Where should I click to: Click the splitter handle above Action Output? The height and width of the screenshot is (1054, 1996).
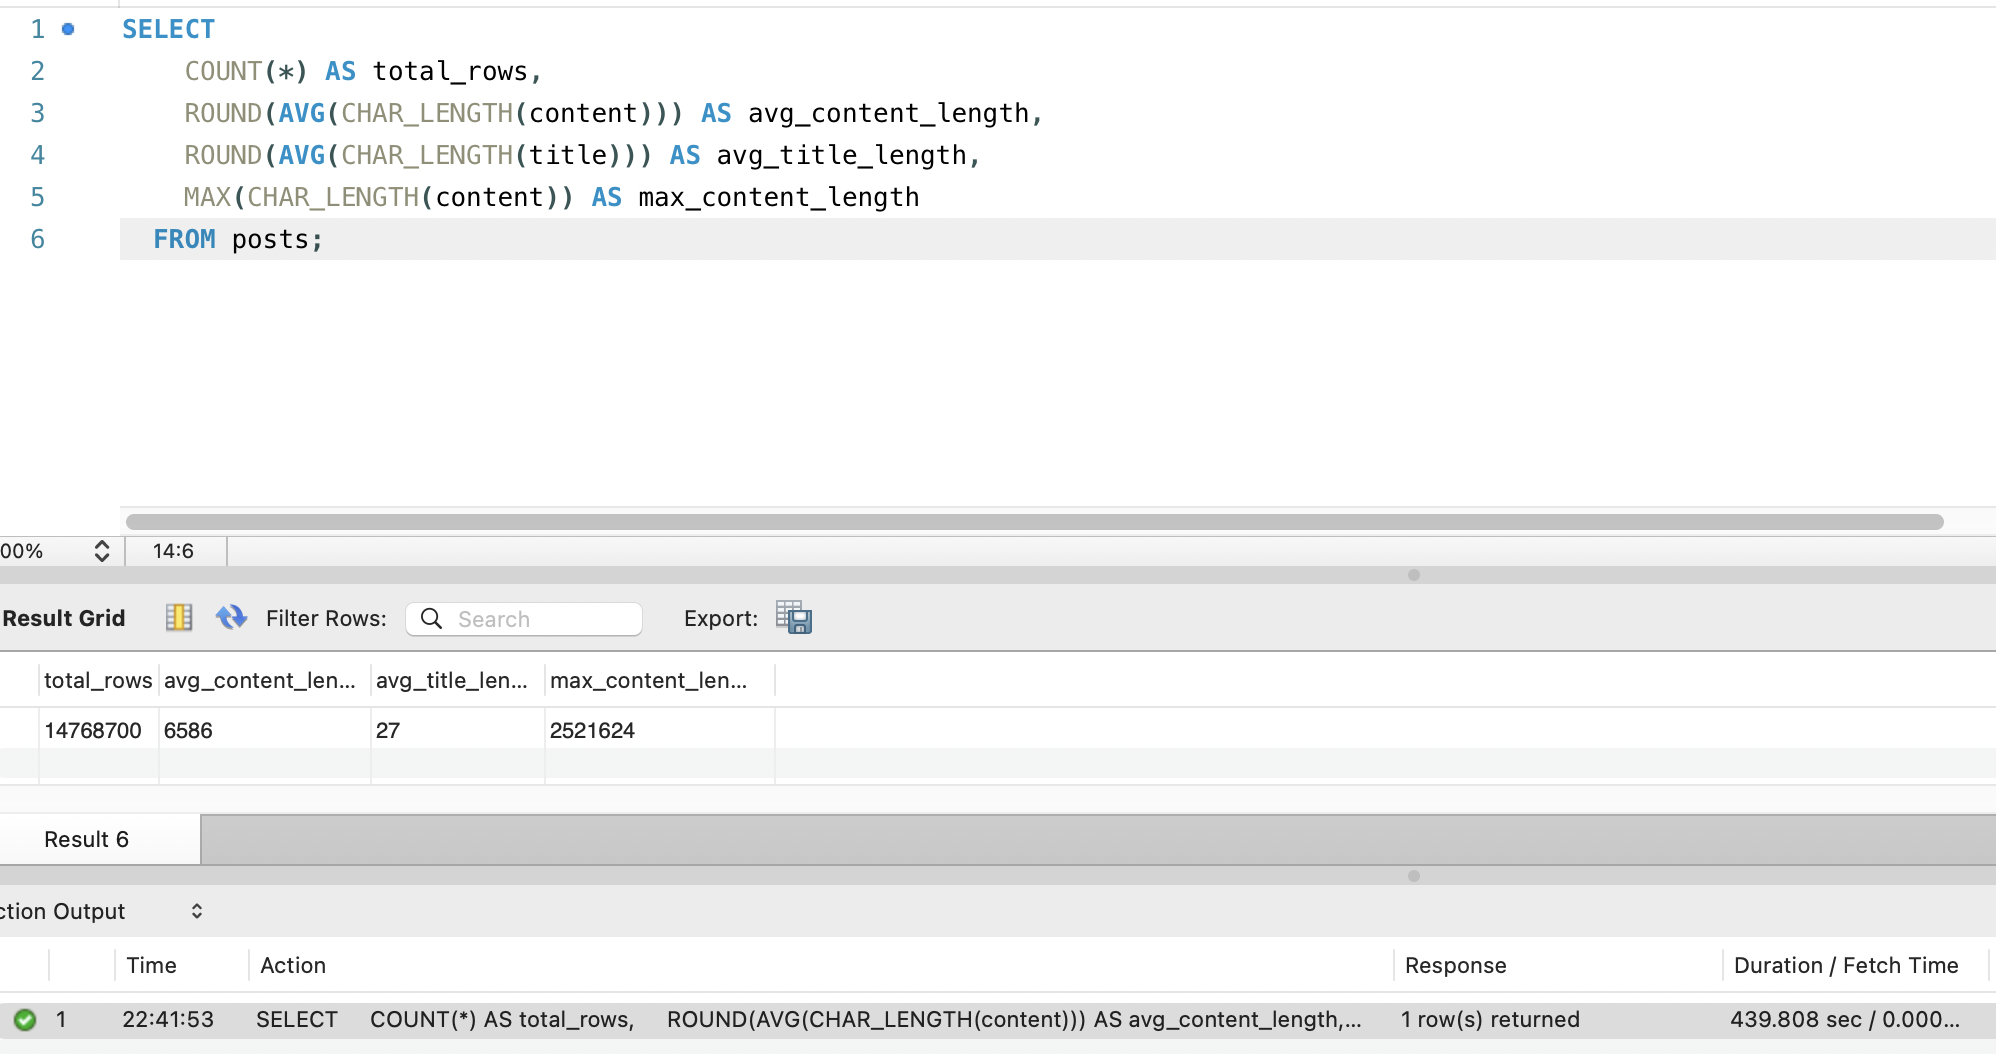tap(1413, 876)
